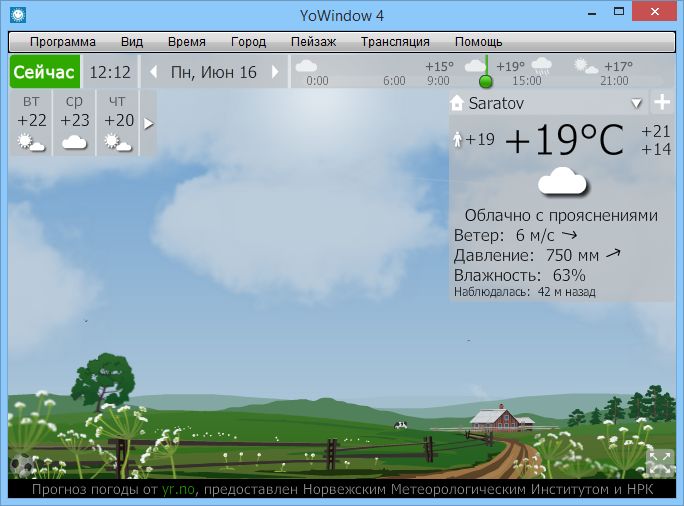This screenshot has width=684, height=506.
Task: Open the Пейзаж menu
Action: pyautogui.click(x=313, y=42)
